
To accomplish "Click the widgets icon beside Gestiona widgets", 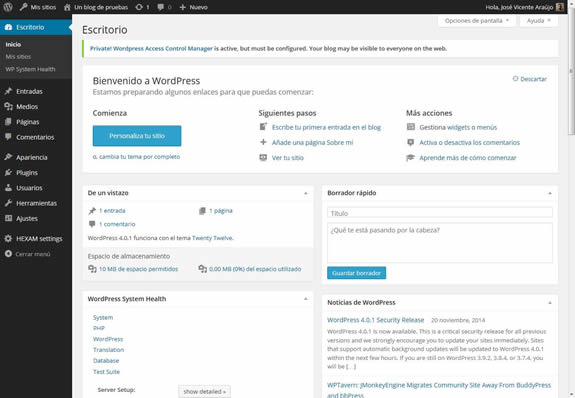I will [411, 127].
